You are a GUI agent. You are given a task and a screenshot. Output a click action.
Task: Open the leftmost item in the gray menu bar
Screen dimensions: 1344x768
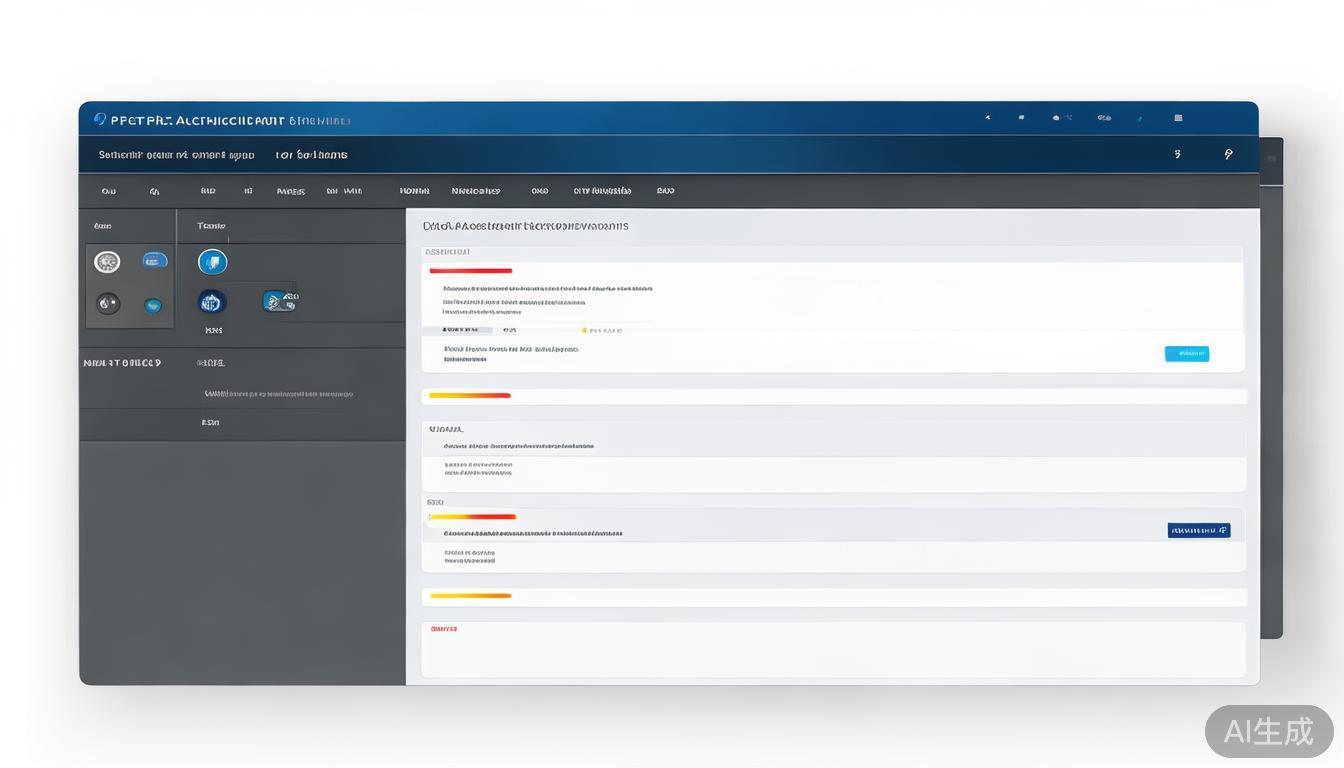[108, 191]
